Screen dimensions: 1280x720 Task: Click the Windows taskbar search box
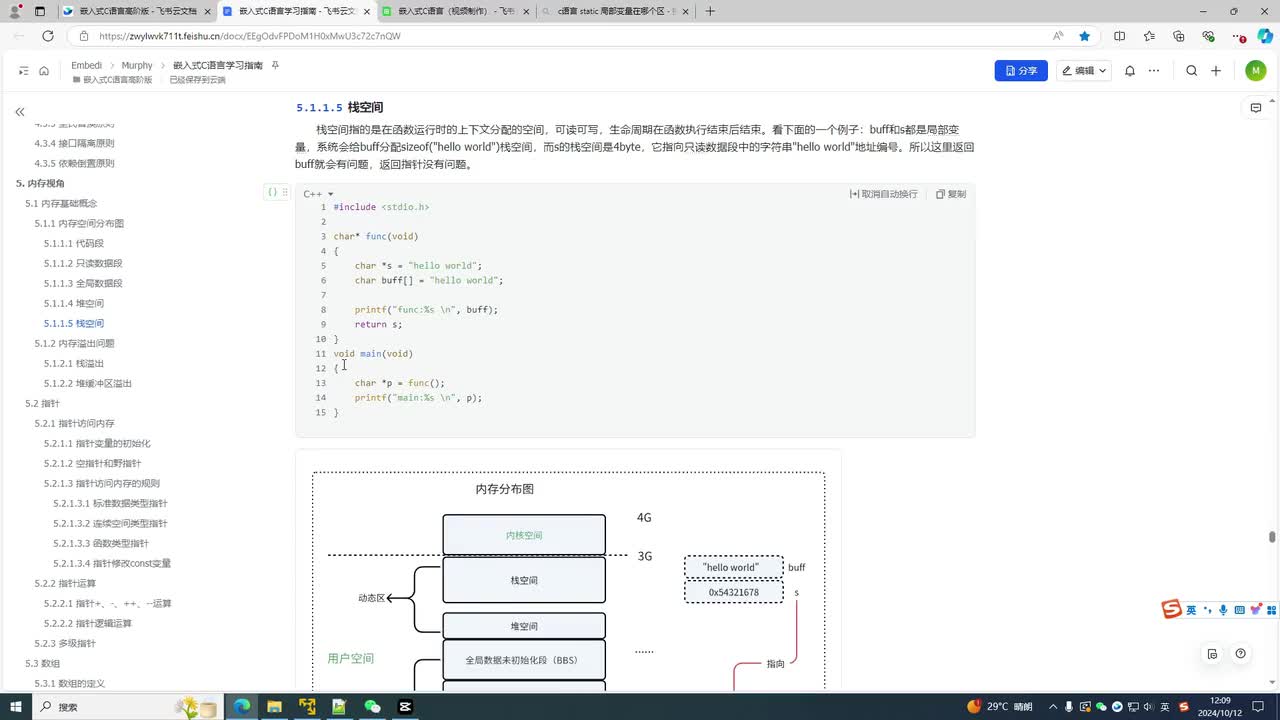point(128,707)
